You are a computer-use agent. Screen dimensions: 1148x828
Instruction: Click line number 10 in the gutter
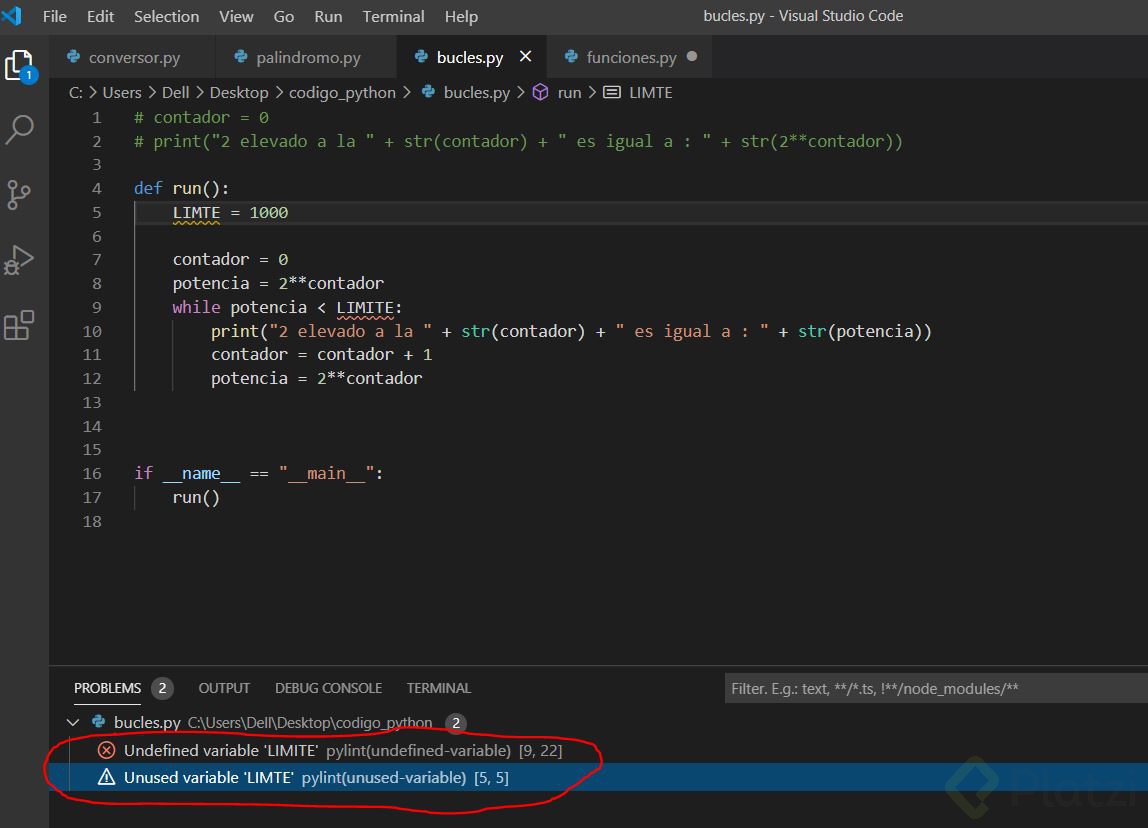click(x=92, y=331)
